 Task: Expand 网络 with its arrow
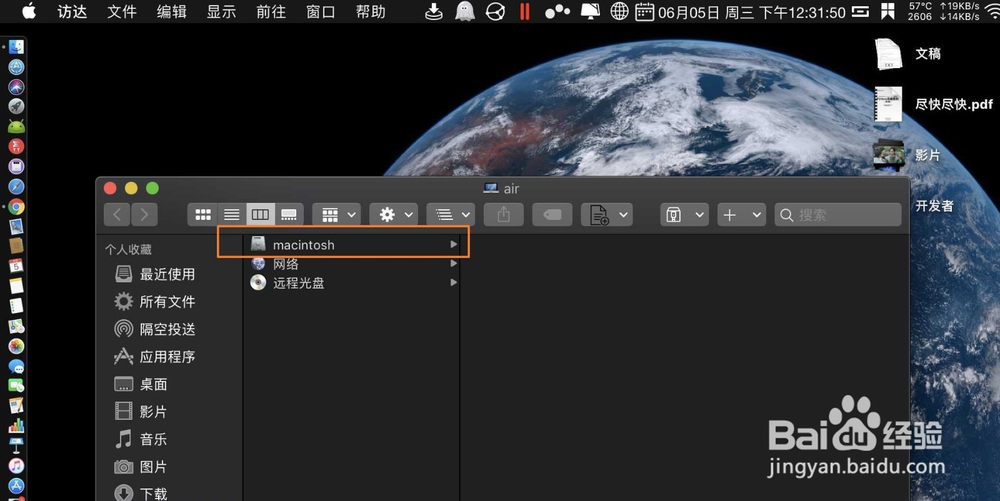click(x=453, y=264)
